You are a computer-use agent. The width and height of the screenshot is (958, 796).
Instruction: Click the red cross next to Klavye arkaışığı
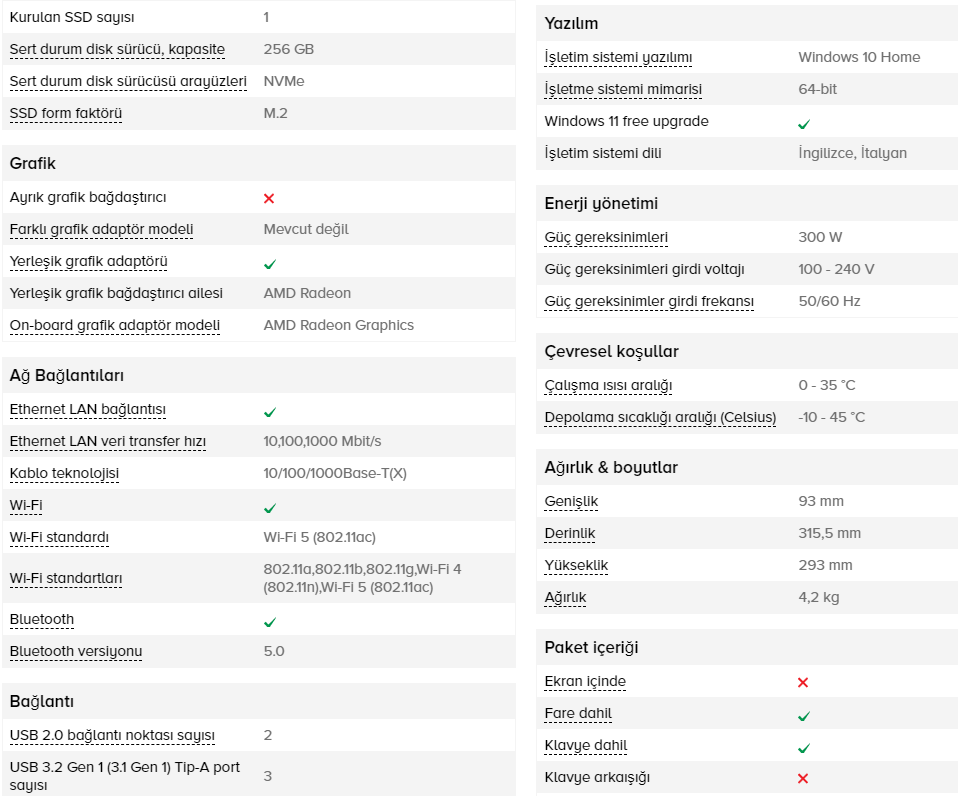pyautogui.click(x=803, y=778)
